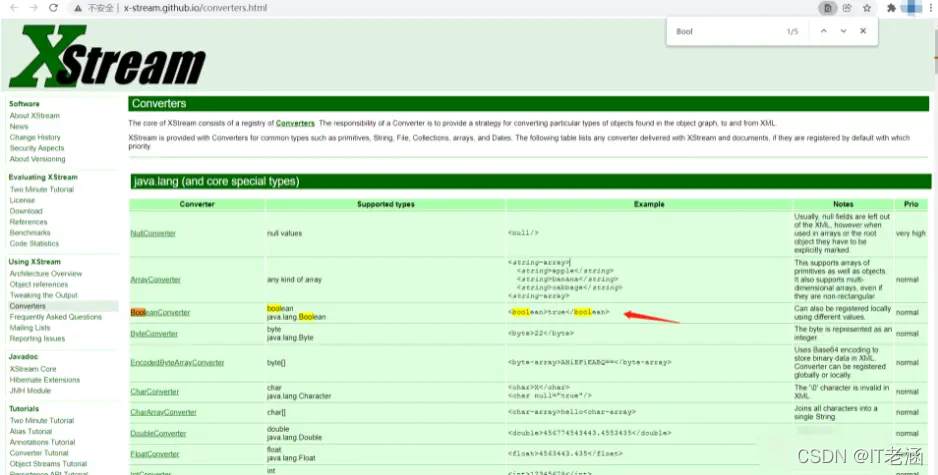Open Tweaking the Output sidebar link

44,295
